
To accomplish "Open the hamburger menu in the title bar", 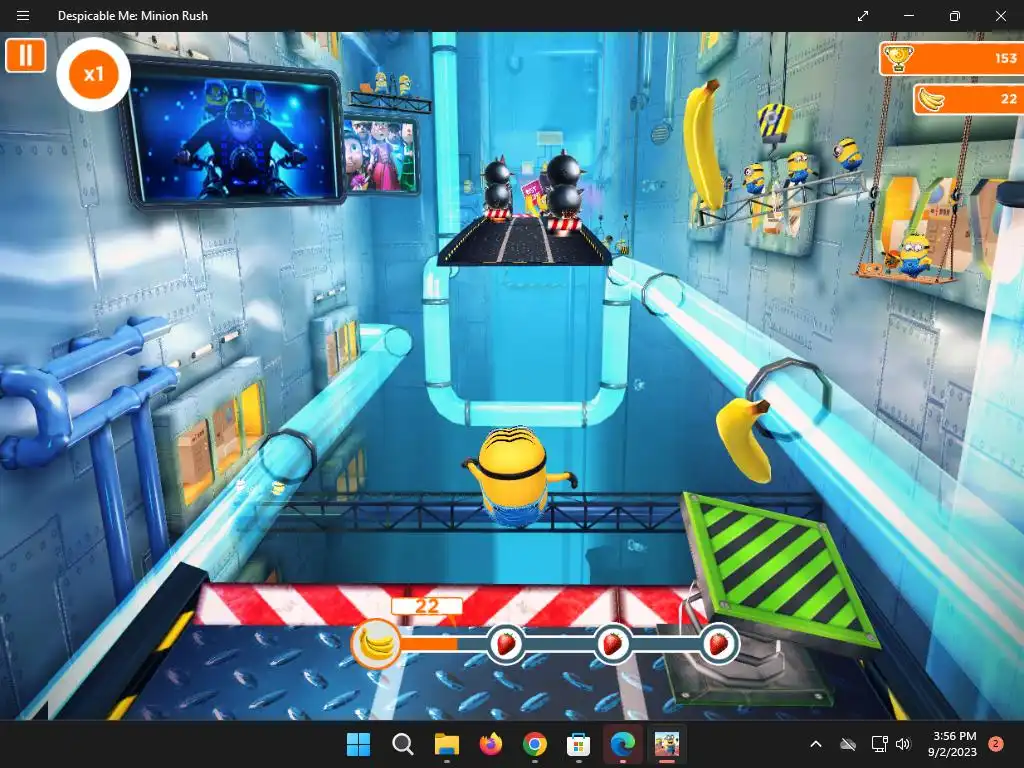I will [23, 16].
